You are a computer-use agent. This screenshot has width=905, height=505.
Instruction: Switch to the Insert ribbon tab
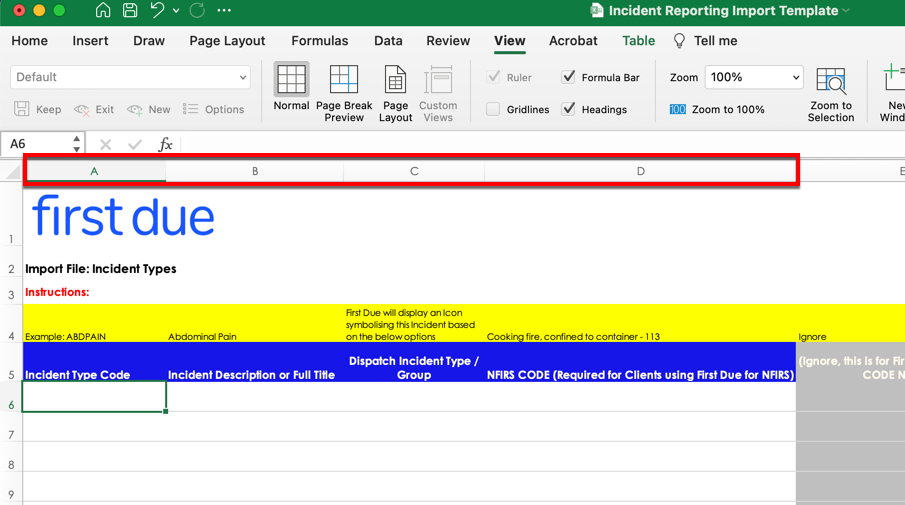point(90,41)
